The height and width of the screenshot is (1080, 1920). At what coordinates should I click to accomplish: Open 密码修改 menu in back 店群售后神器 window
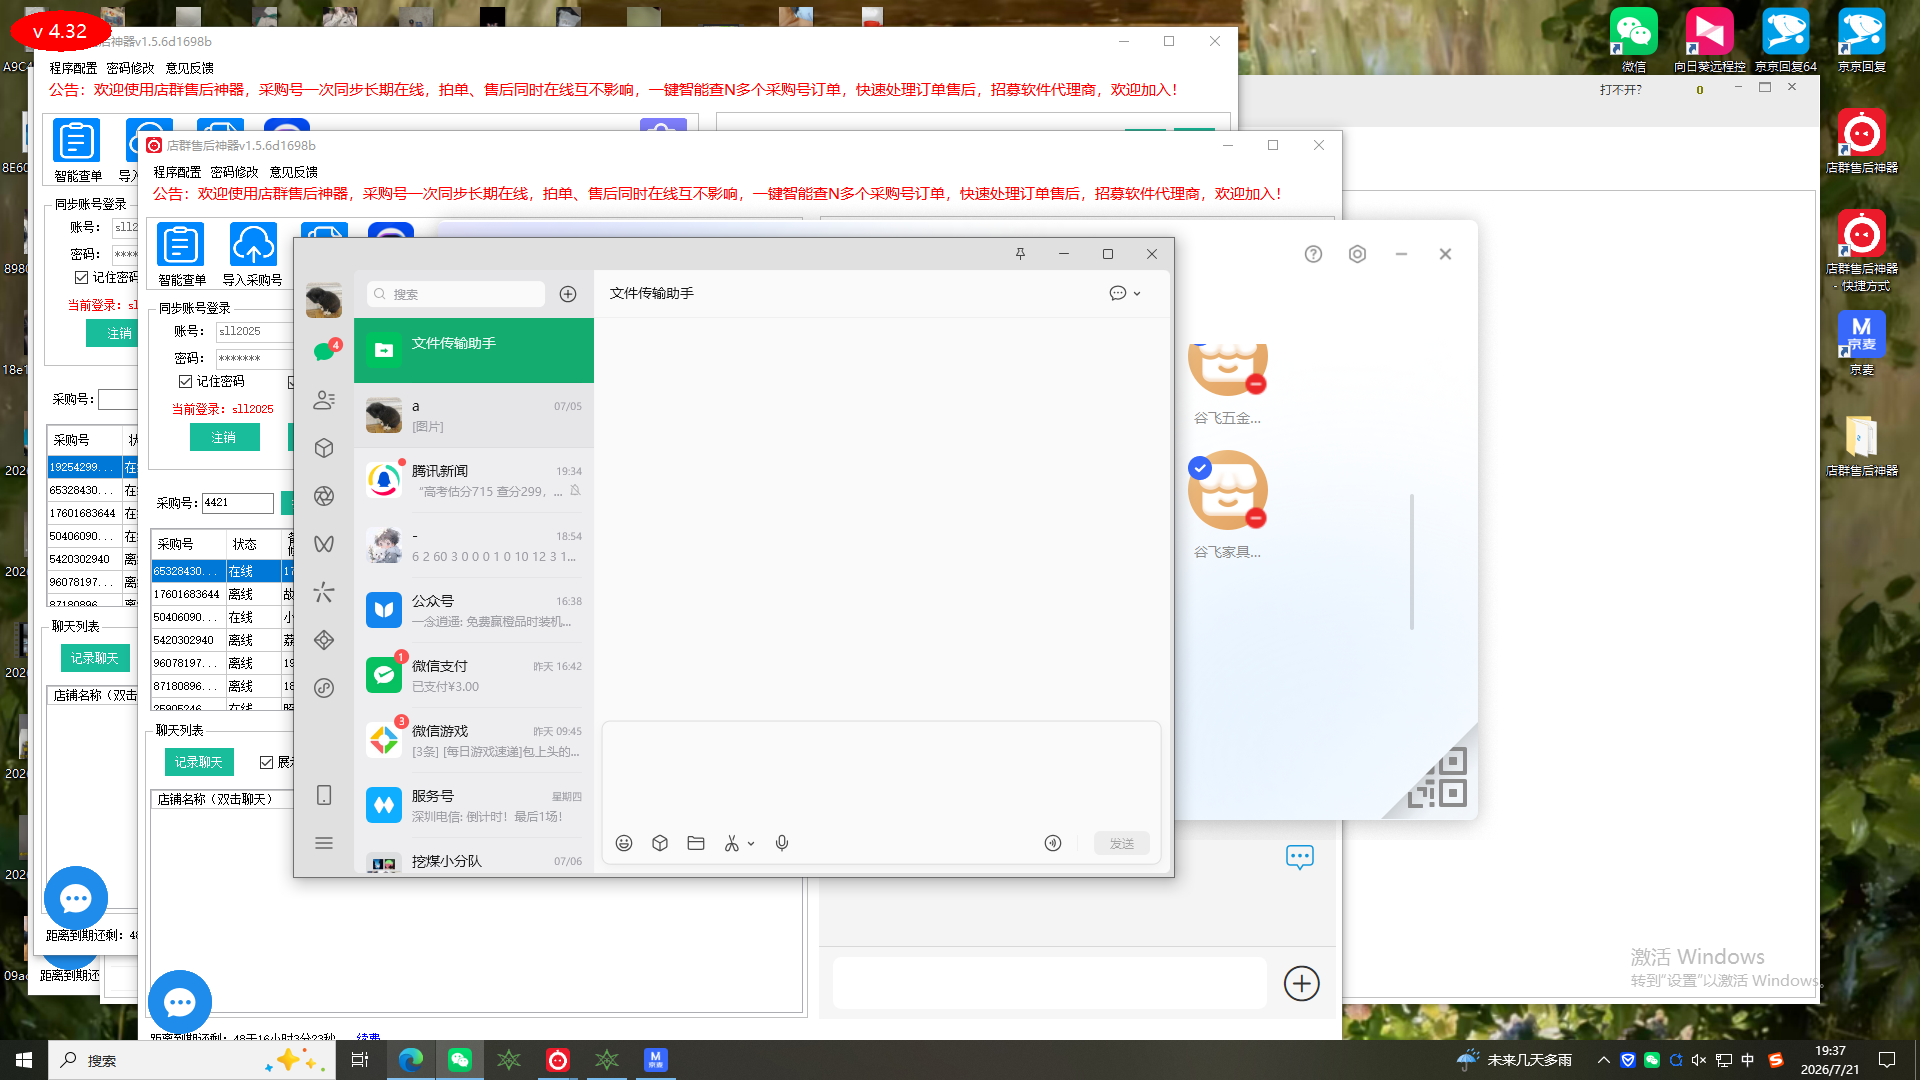(x=130, y=68)
